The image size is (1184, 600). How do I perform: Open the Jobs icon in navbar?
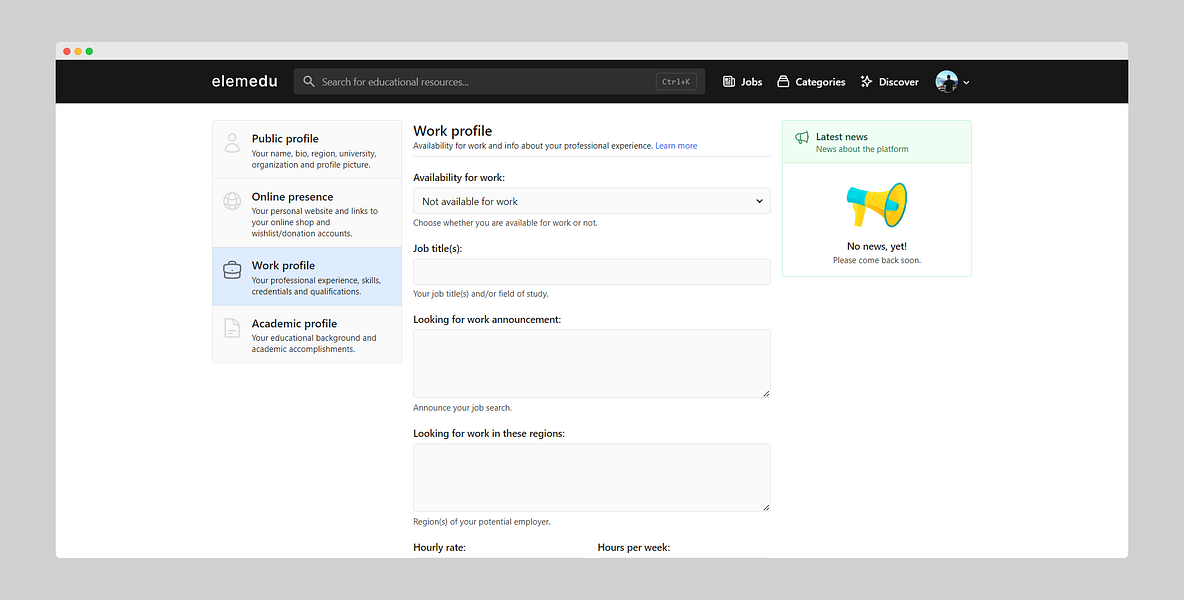click(729, 82)
